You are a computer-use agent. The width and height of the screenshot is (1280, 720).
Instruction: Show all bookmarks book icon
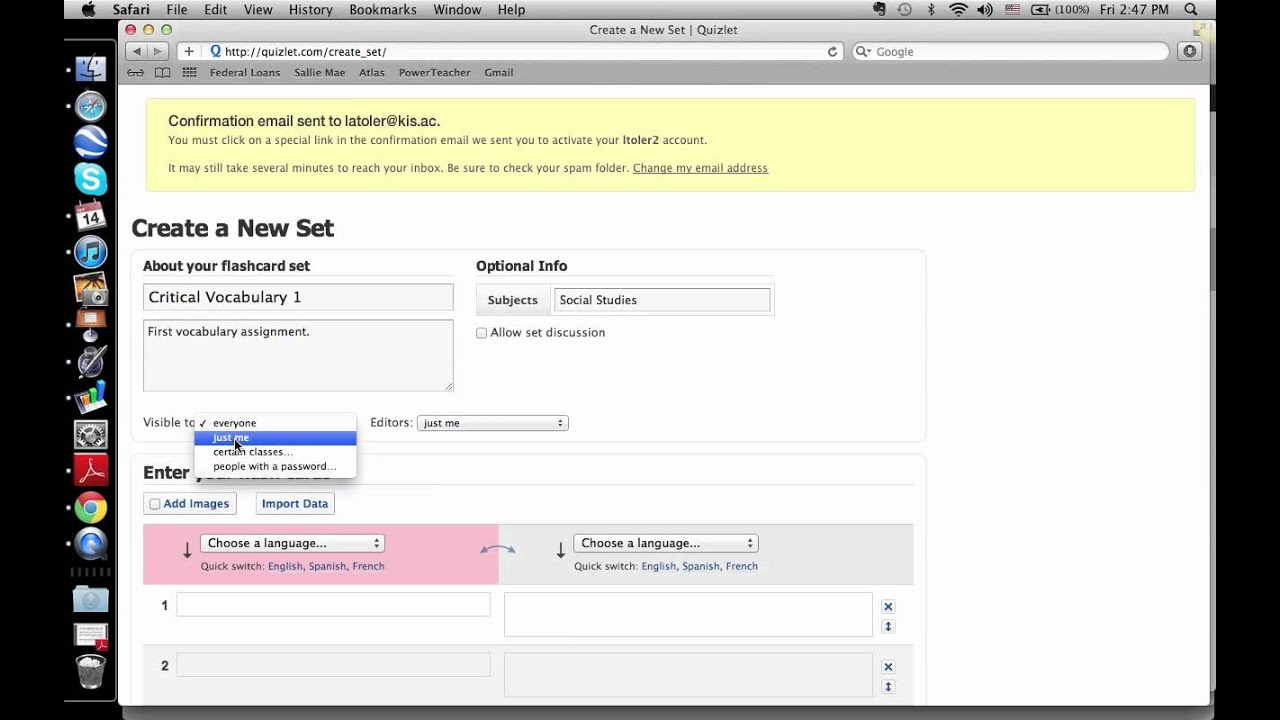[x=162, y=72]
